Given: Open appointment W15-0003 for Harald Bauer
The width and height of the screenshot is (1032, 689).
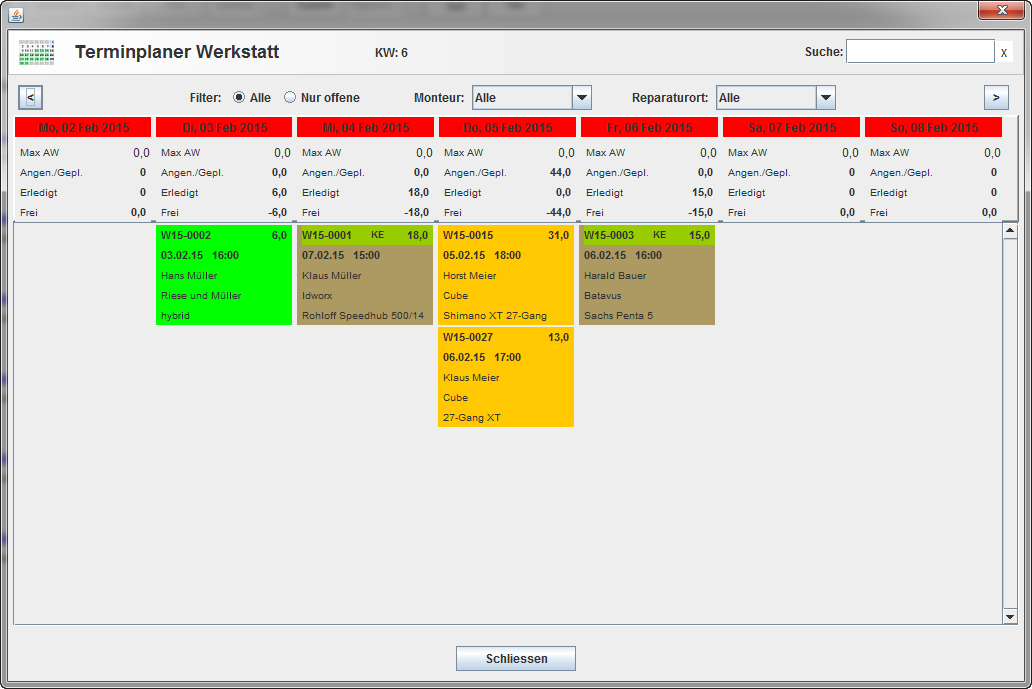Looking at the screenshot, I should (646, 275).
